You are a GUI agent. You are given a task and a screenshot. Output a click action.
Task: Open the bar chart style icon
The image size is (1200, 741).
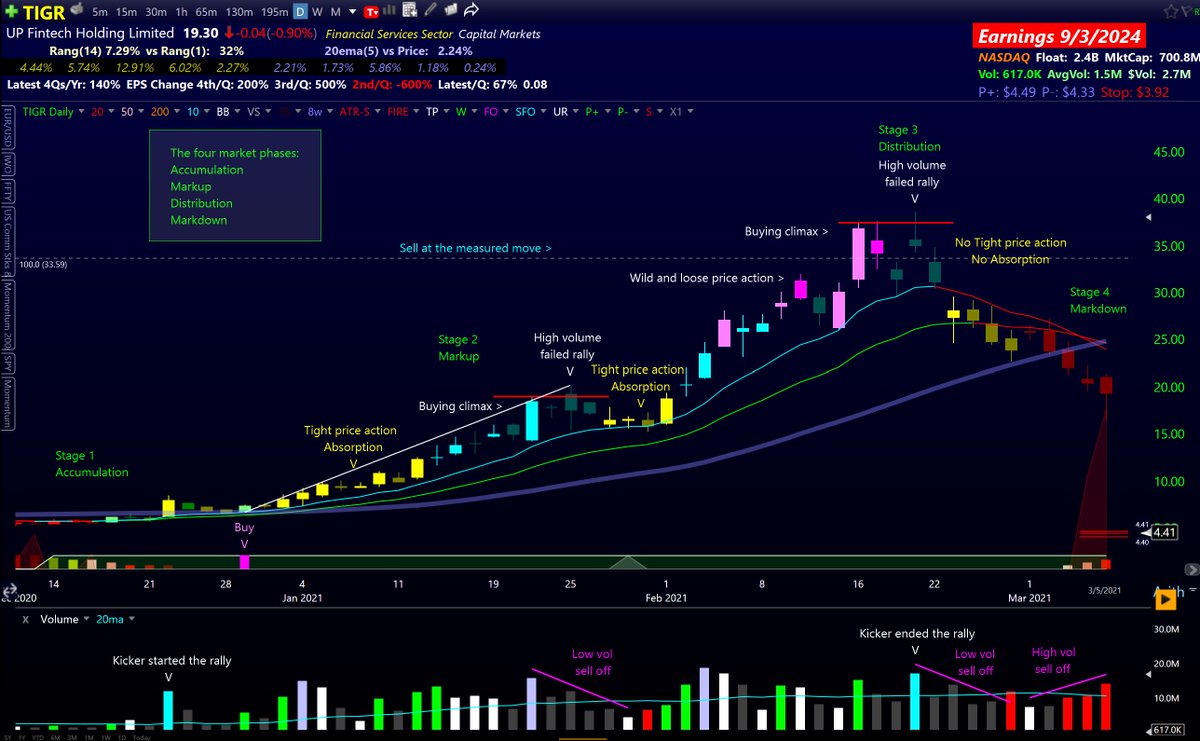[390, 11]
